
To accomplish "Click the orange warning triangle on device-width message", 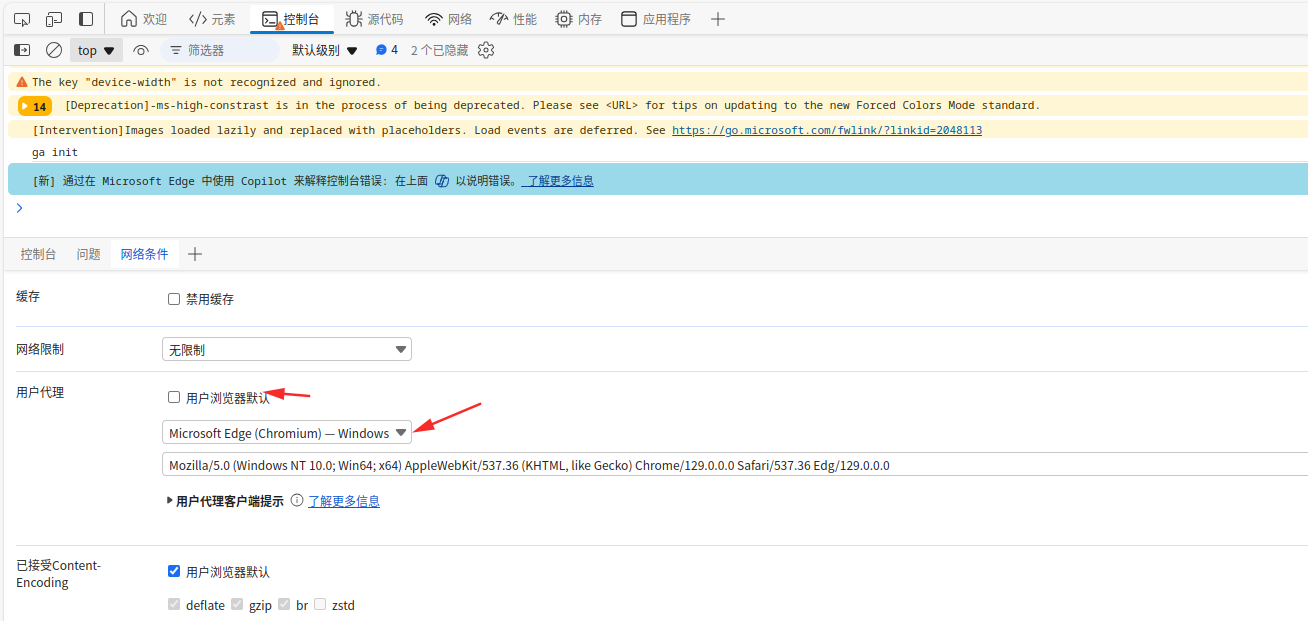I will (x=22, y=82).
